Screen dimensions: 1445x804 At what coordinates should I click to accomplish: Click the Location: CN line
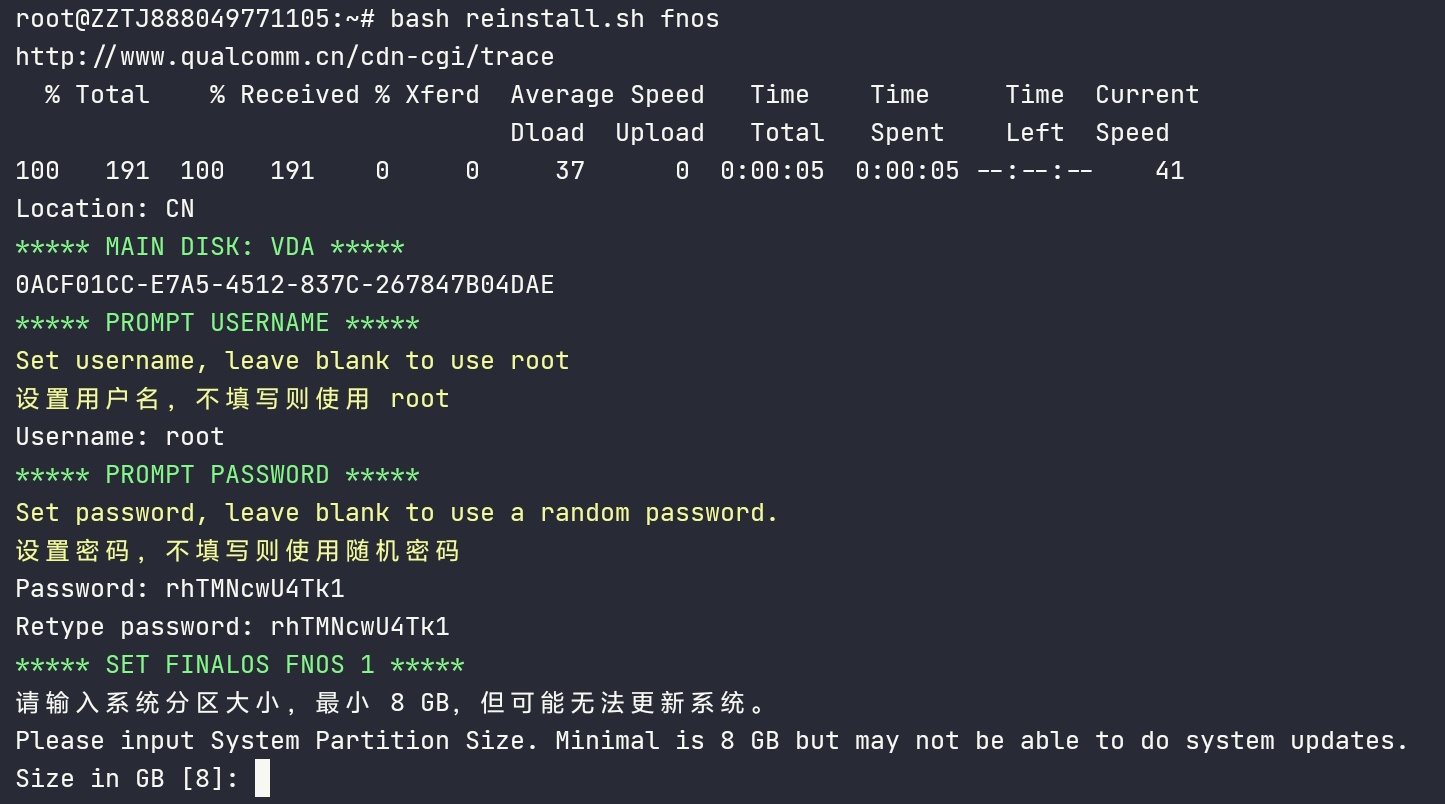click(x=105, y=209)
